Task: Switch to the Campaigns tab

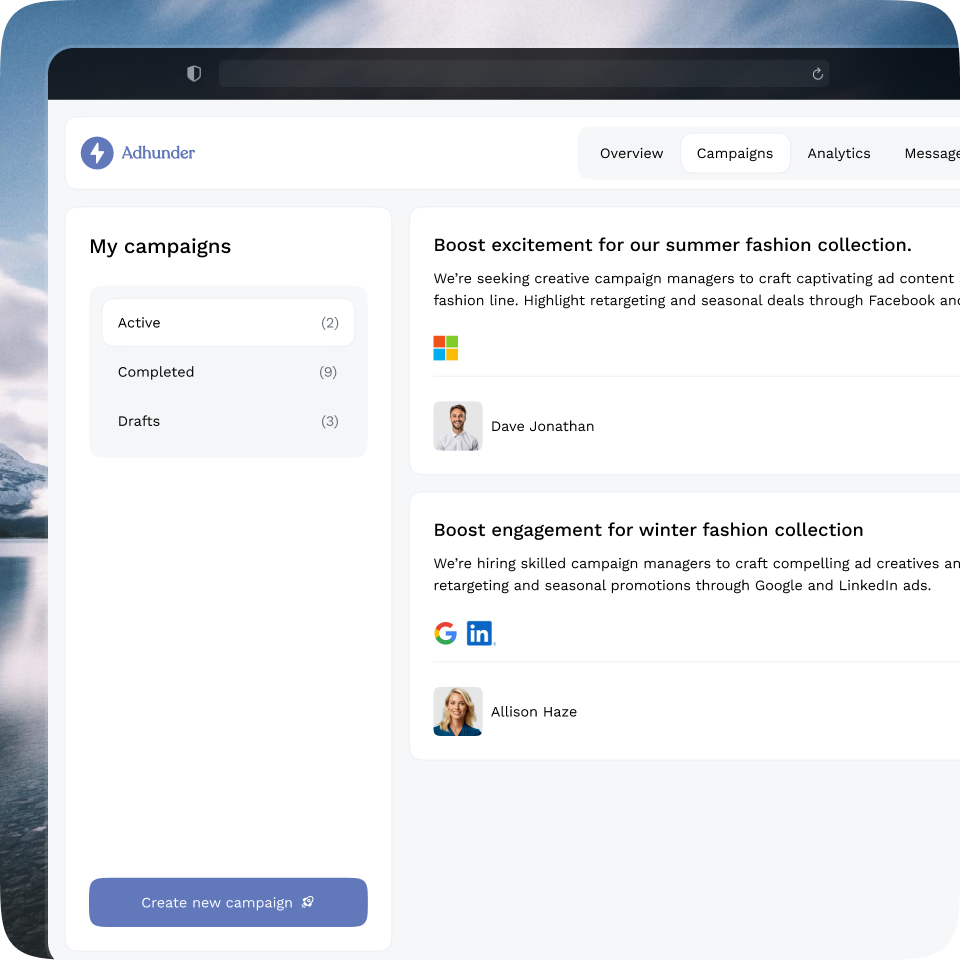Action: click(735, 154)
